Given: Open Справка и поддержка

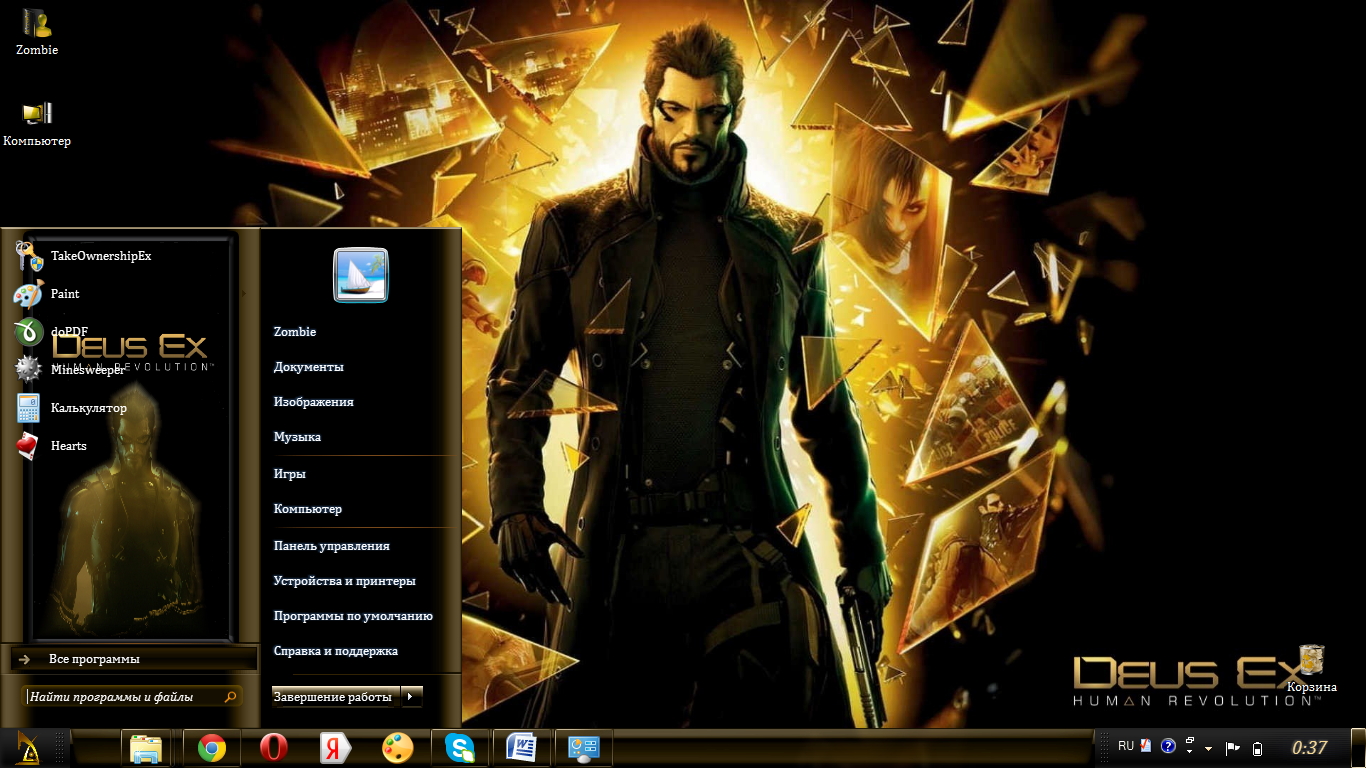Looking at the screenshot, I should [336, 651].
